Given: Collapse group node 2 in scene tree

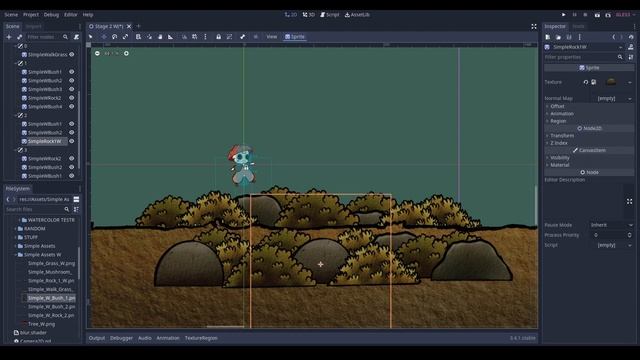Looking at the screenshot, I should pos(16,116).
